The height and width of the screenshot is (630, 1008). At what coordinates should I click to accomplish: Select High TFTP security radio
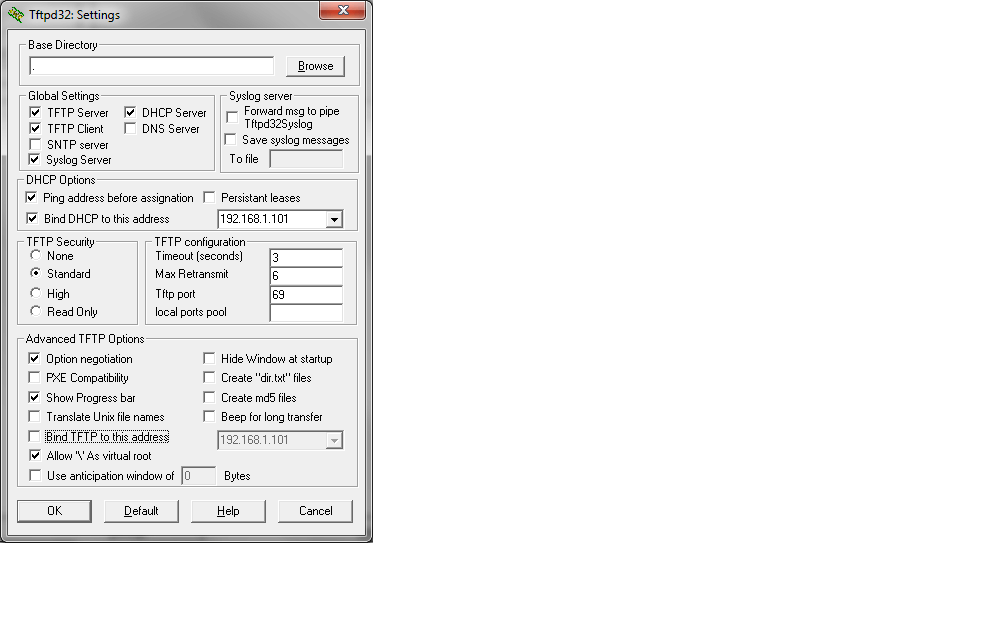coord(35,293)
